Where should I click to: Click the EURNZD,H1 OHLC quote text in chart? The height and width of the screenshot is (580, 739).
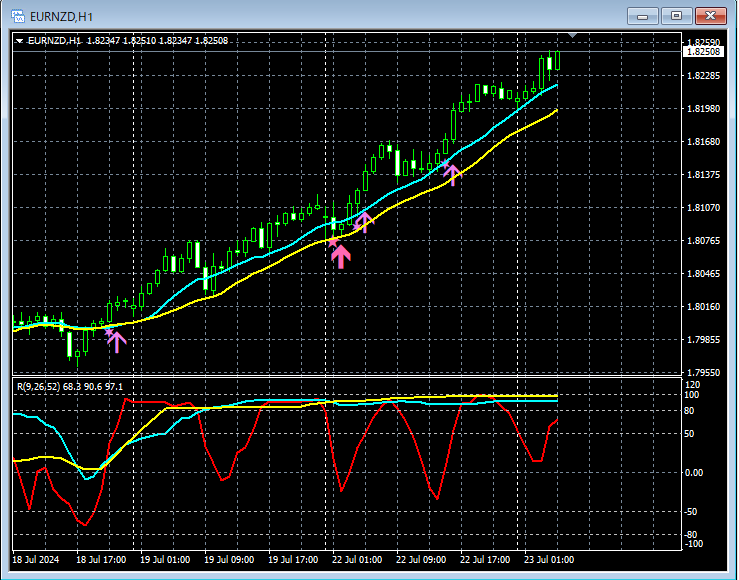pyautogui.click(x=128, y=41)
